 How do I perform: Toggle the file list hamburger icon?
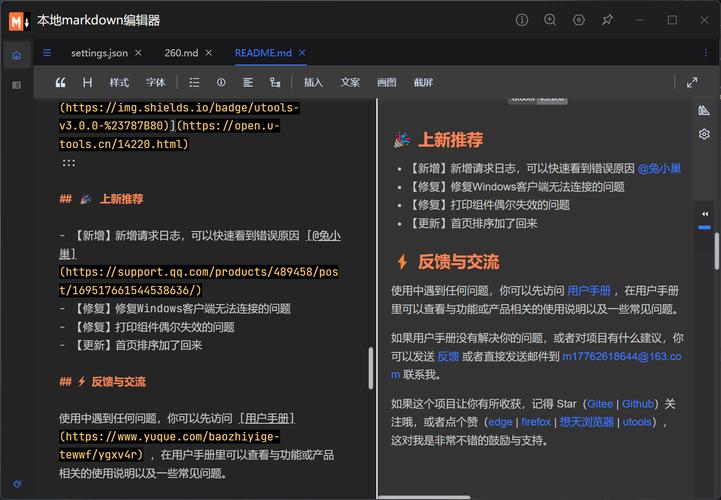pos(47,53)
